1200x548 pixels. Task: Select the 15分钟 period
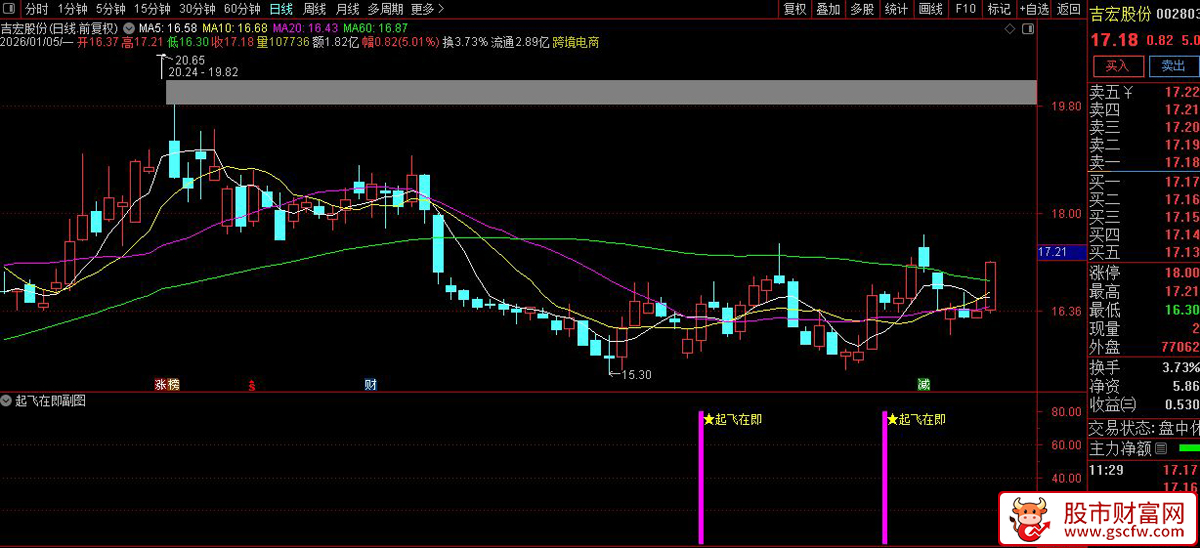pyautogui.click(x=152, y=9)
